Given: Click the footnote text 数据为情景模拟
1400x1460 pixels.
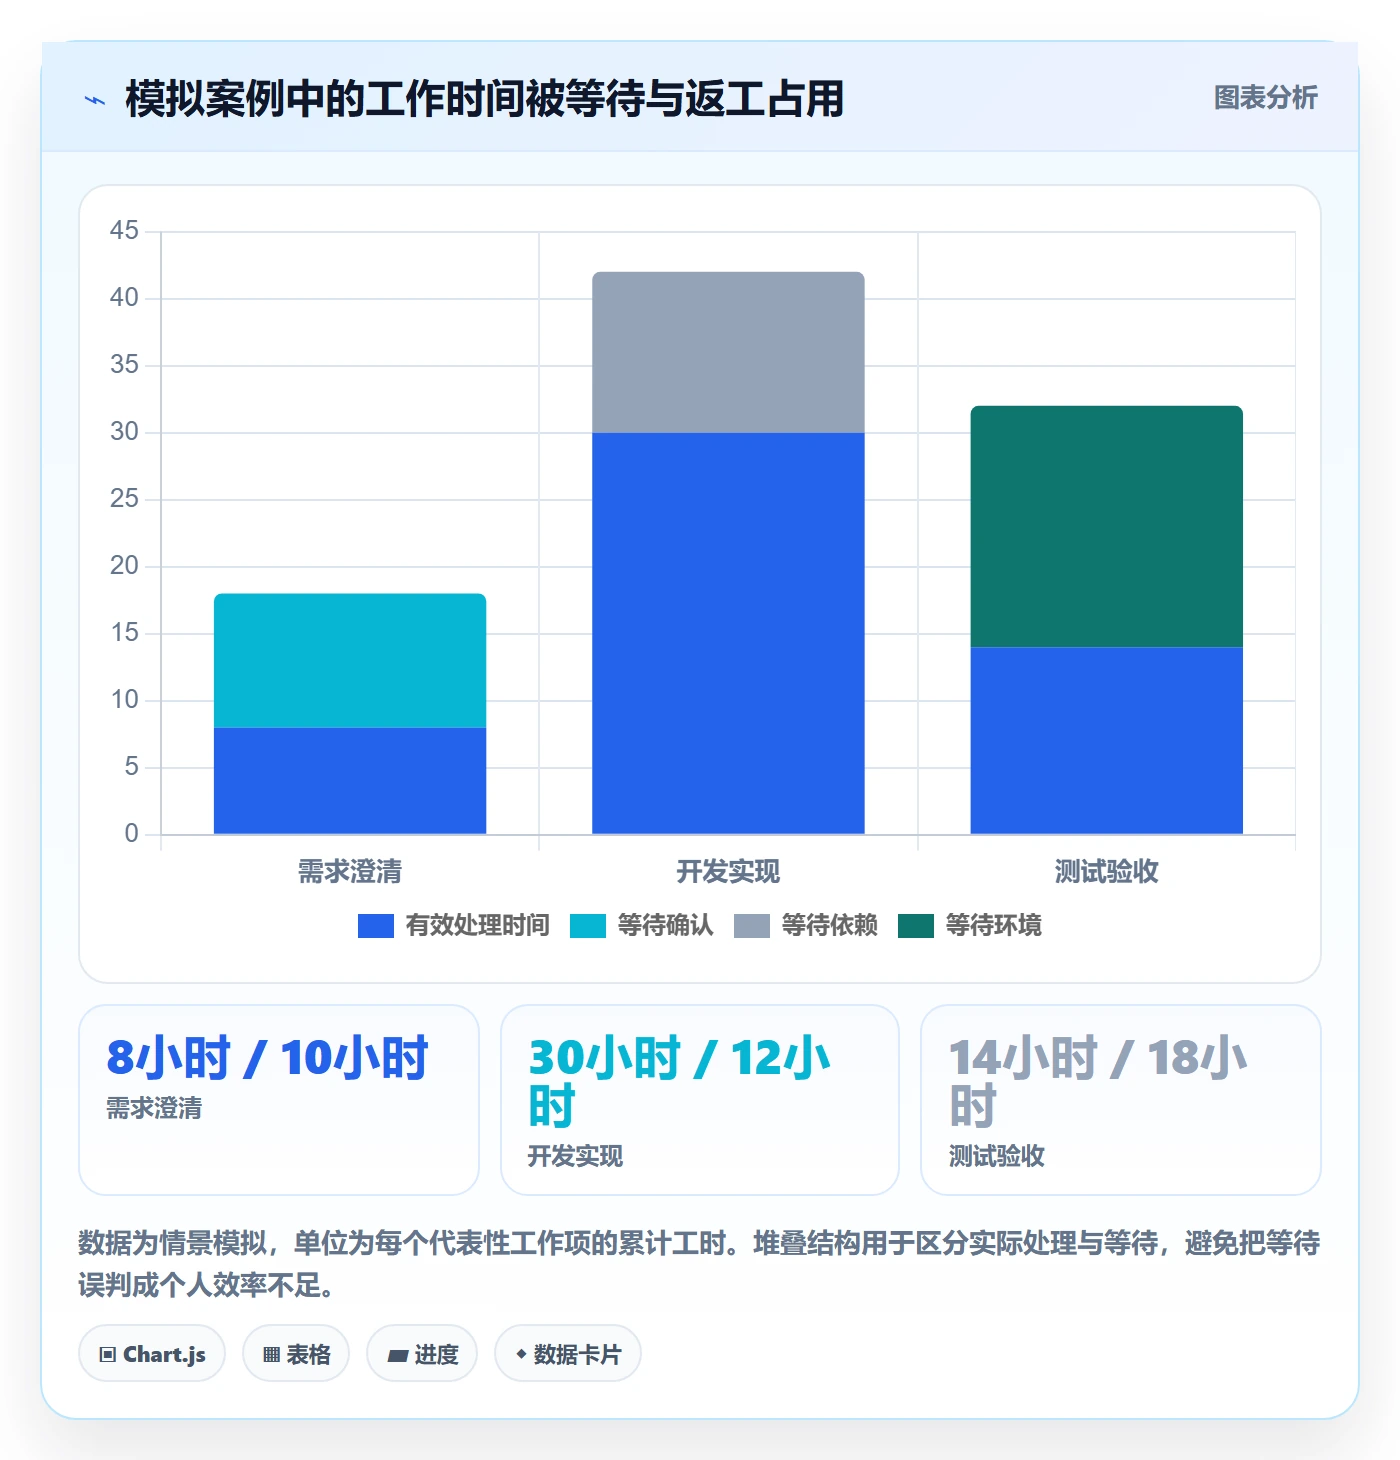Looking at the screenshot, I should click(173, 1243).
